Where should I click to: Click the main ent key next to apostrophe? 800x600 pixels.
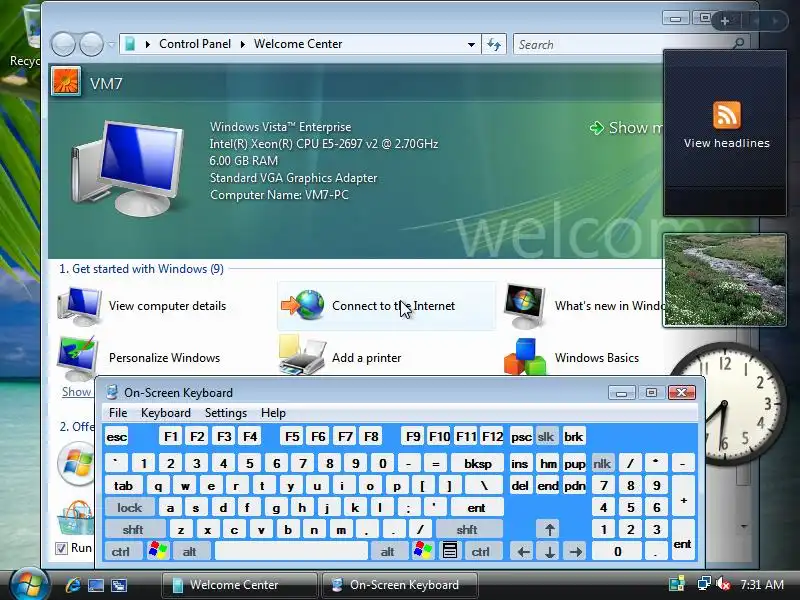476,507
